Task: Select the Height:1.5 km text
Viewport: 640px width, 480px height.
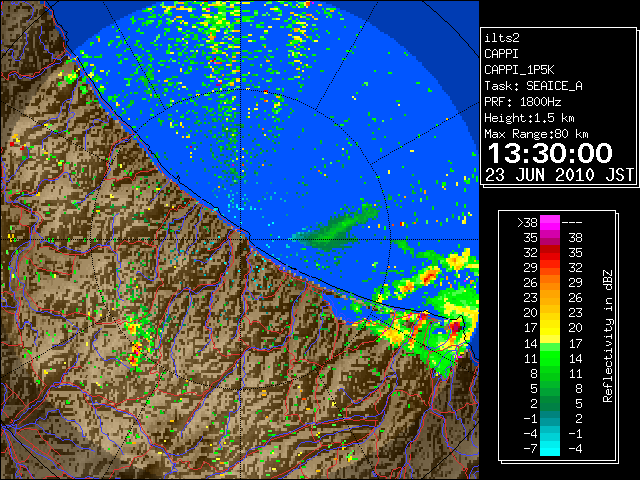Action: (529, 118)
